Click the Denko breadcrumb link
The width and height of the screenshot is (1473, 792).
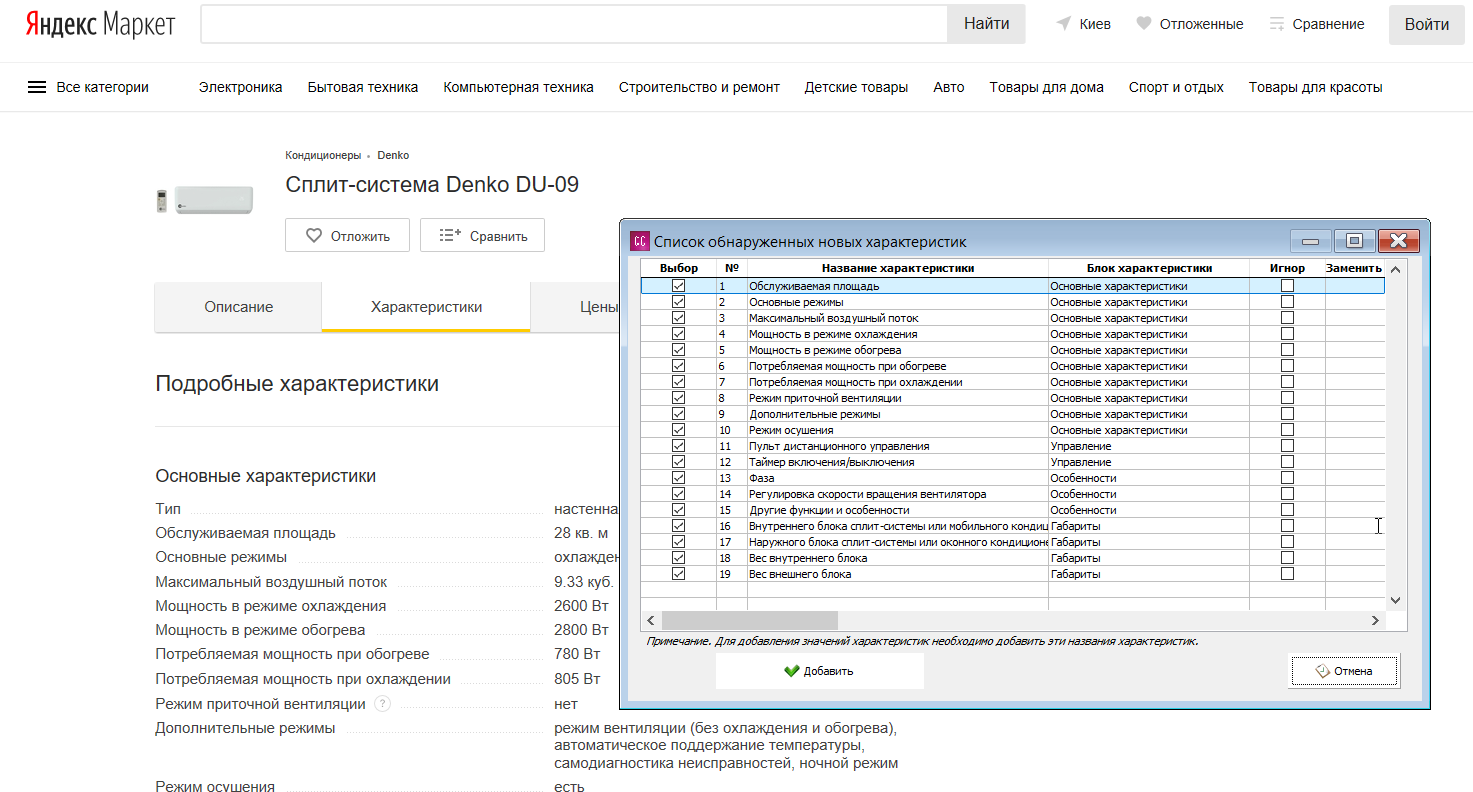coord(393,155)
